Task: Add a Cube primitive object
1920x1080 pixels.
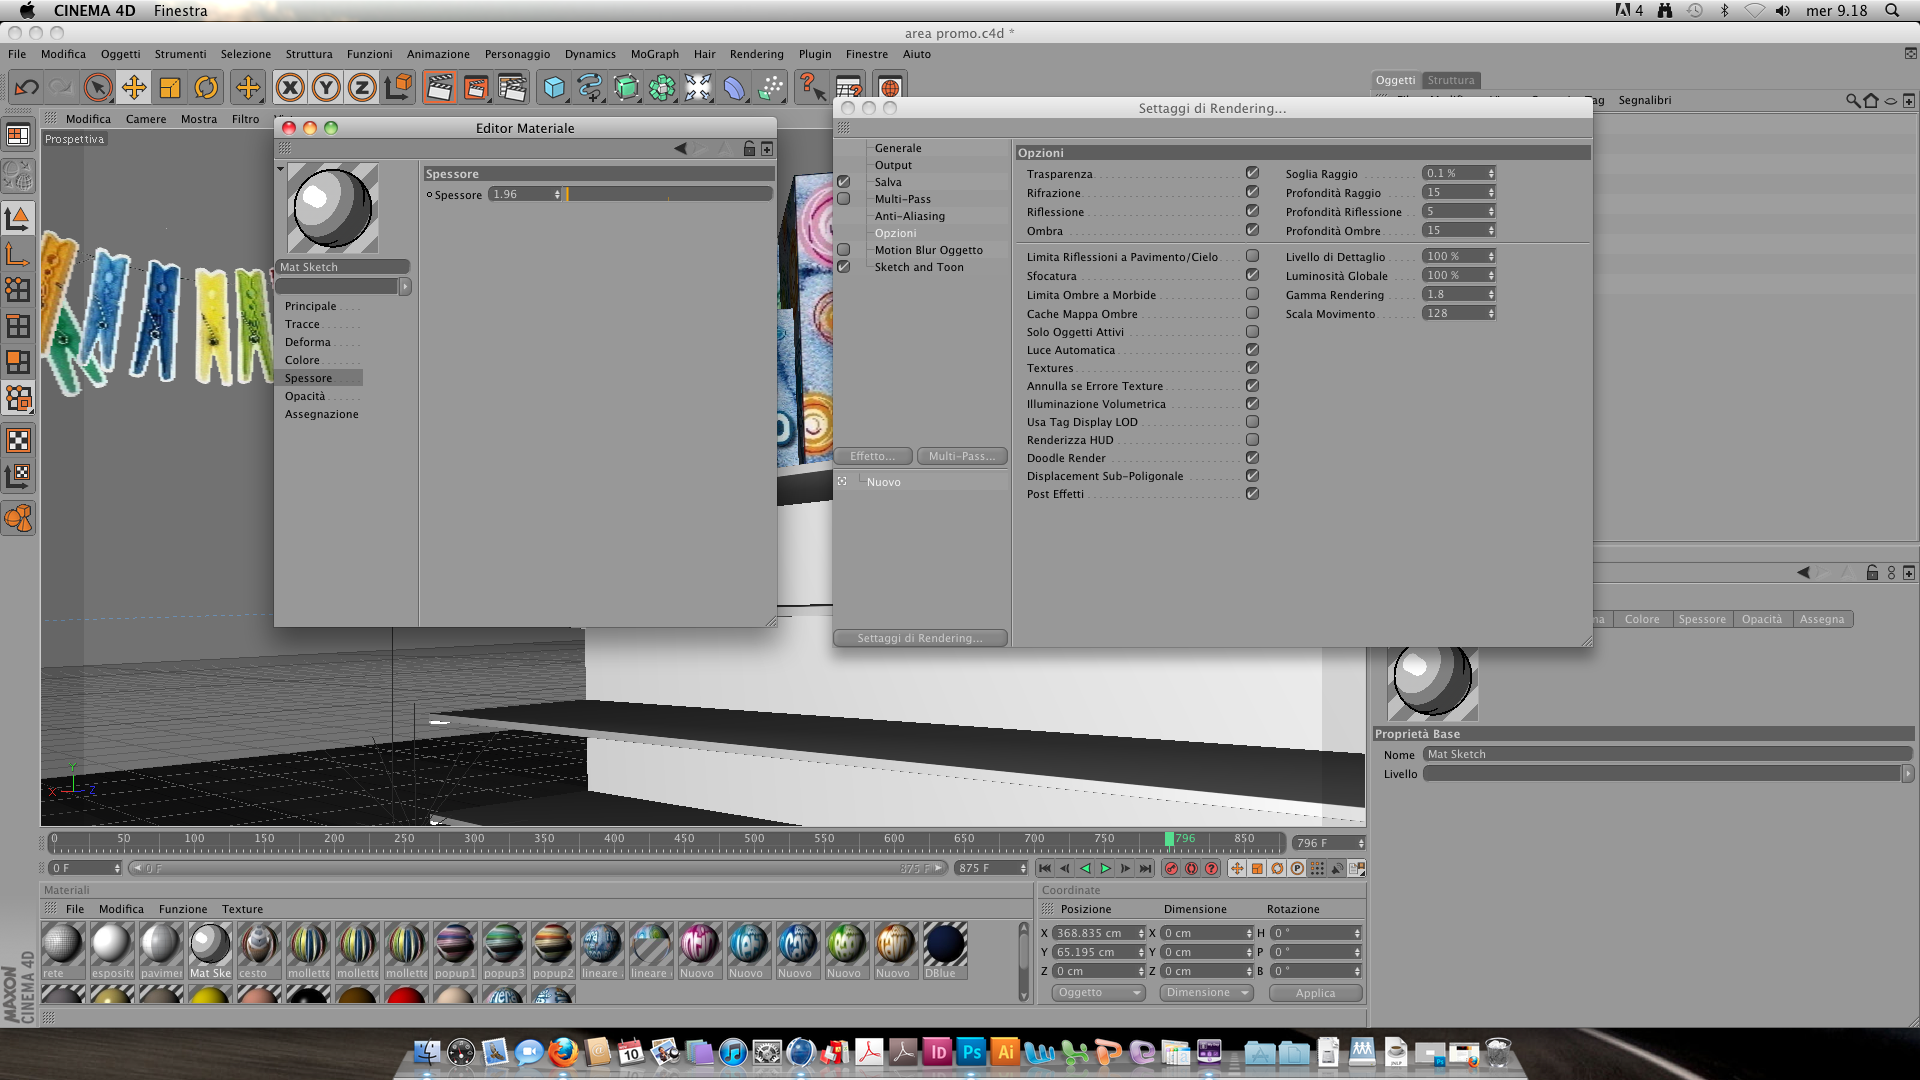Action: point(553,88)
